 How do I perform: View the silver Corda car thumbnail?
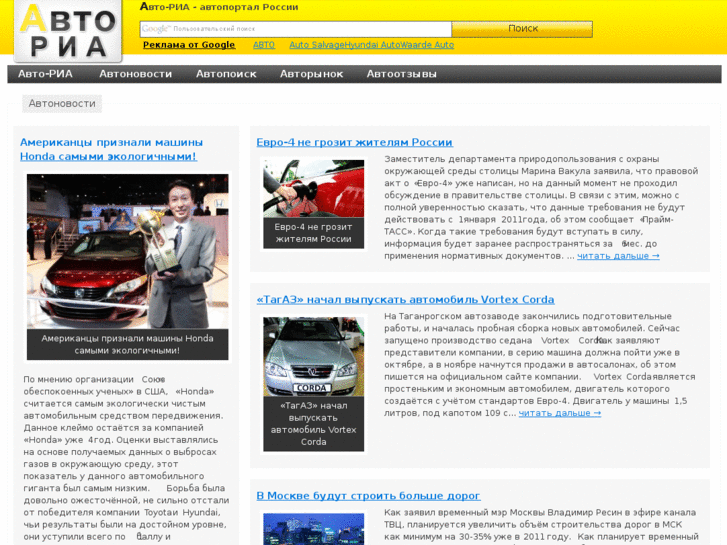313,357
